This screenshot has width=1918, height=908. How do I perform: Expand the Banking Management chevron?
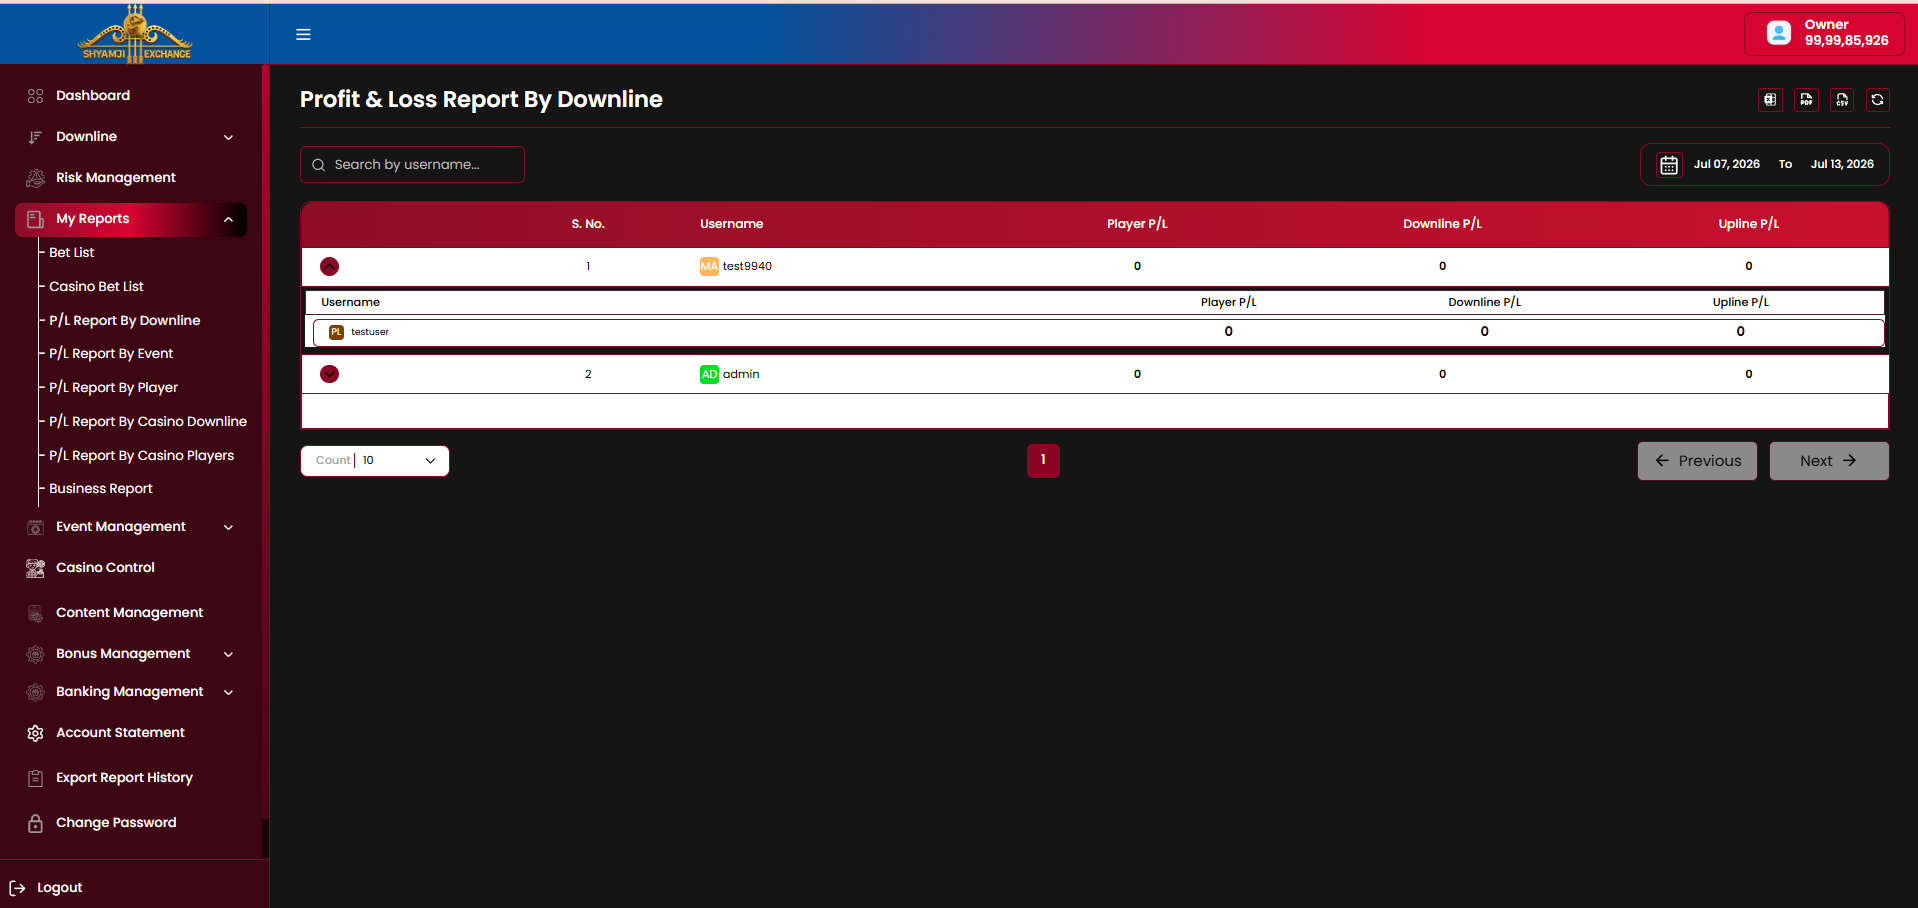point(228,692)
